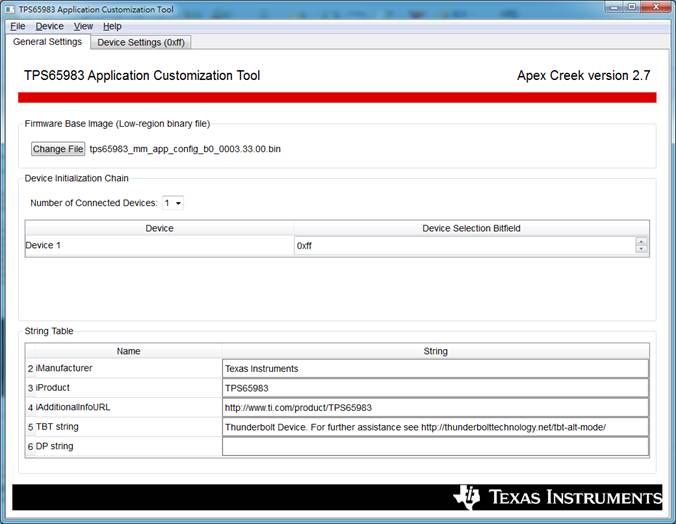Click the application icon in title bar
The width and height of the screenshot is (676, 524).
point(10,9)
